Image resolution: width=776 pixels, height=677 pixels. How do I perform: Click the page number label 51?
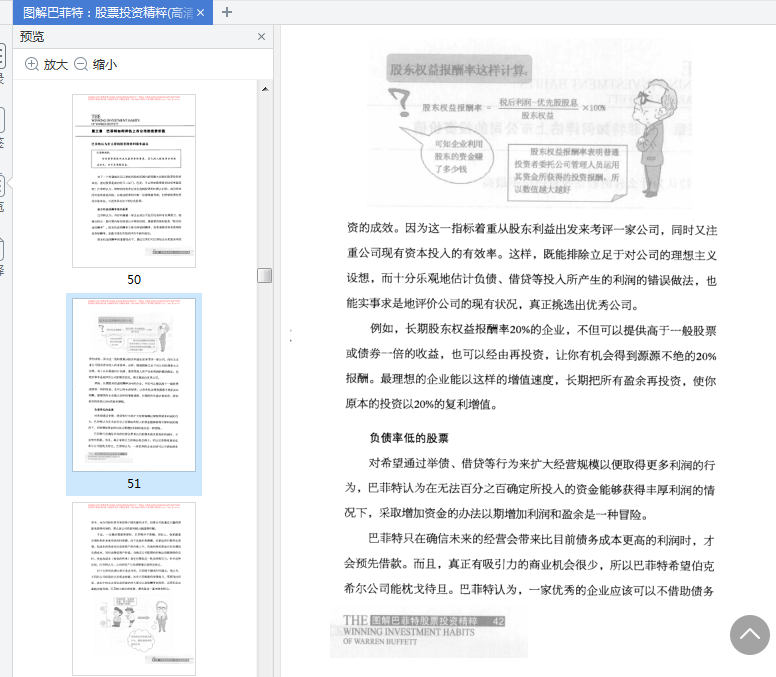(134, 484)
